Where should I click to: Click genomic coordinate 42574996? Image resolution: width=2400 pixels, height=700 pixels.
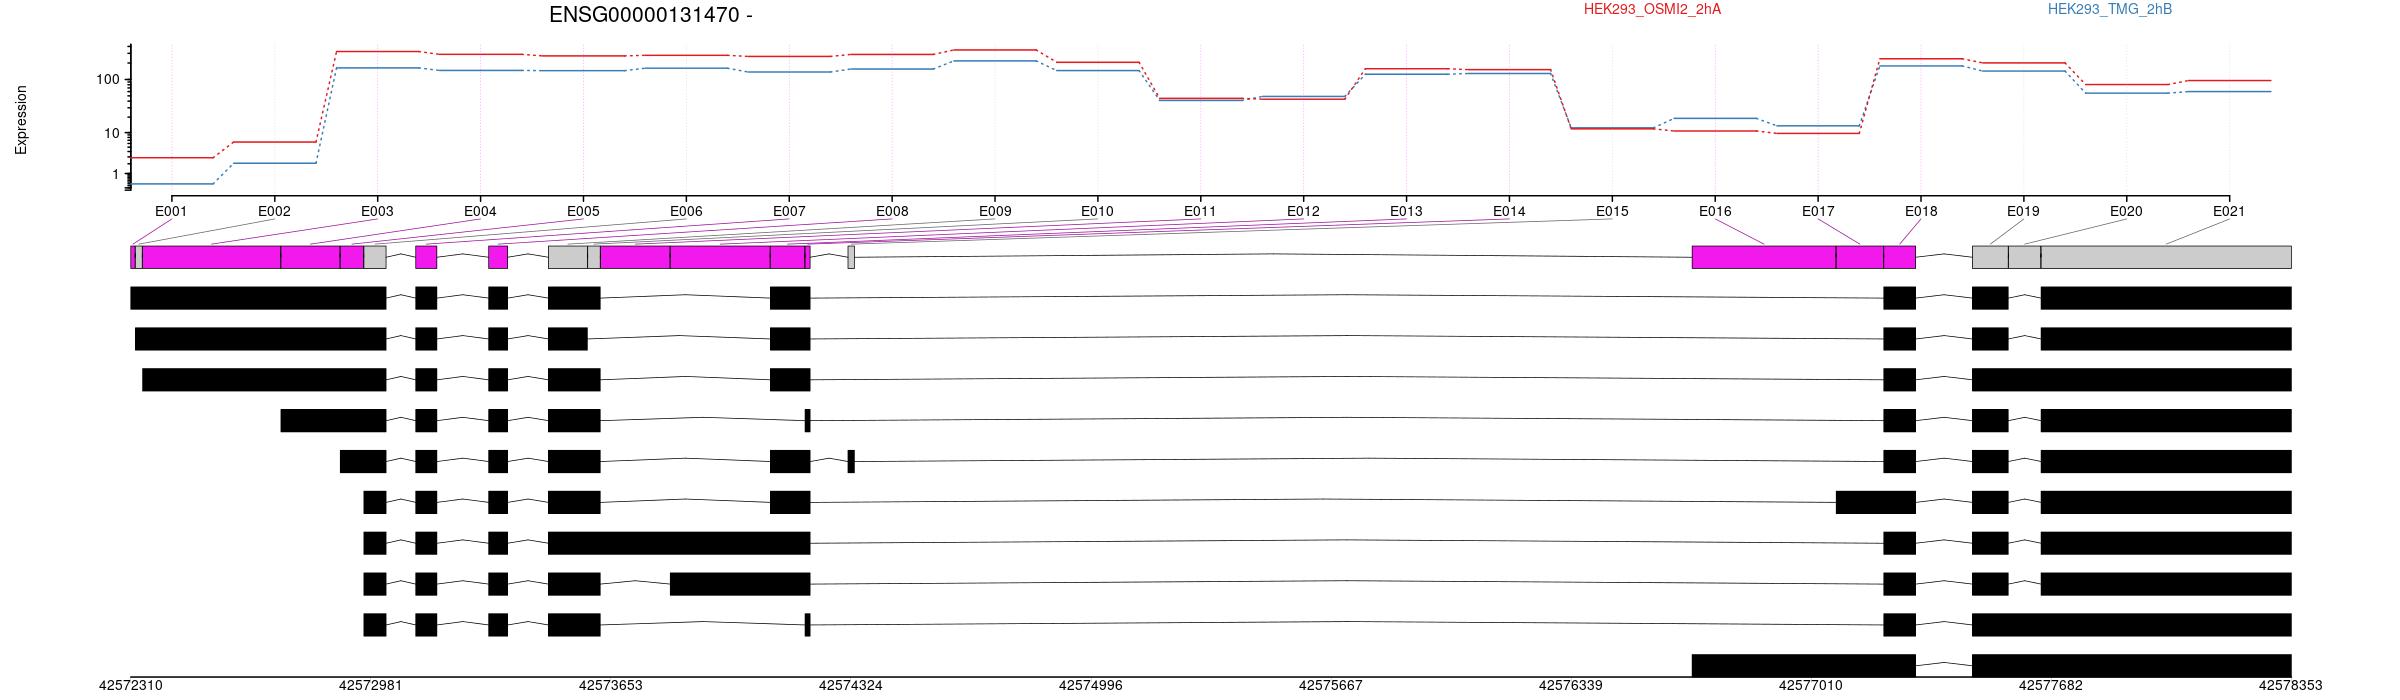pyautogui.click(x=1091, y=686)
